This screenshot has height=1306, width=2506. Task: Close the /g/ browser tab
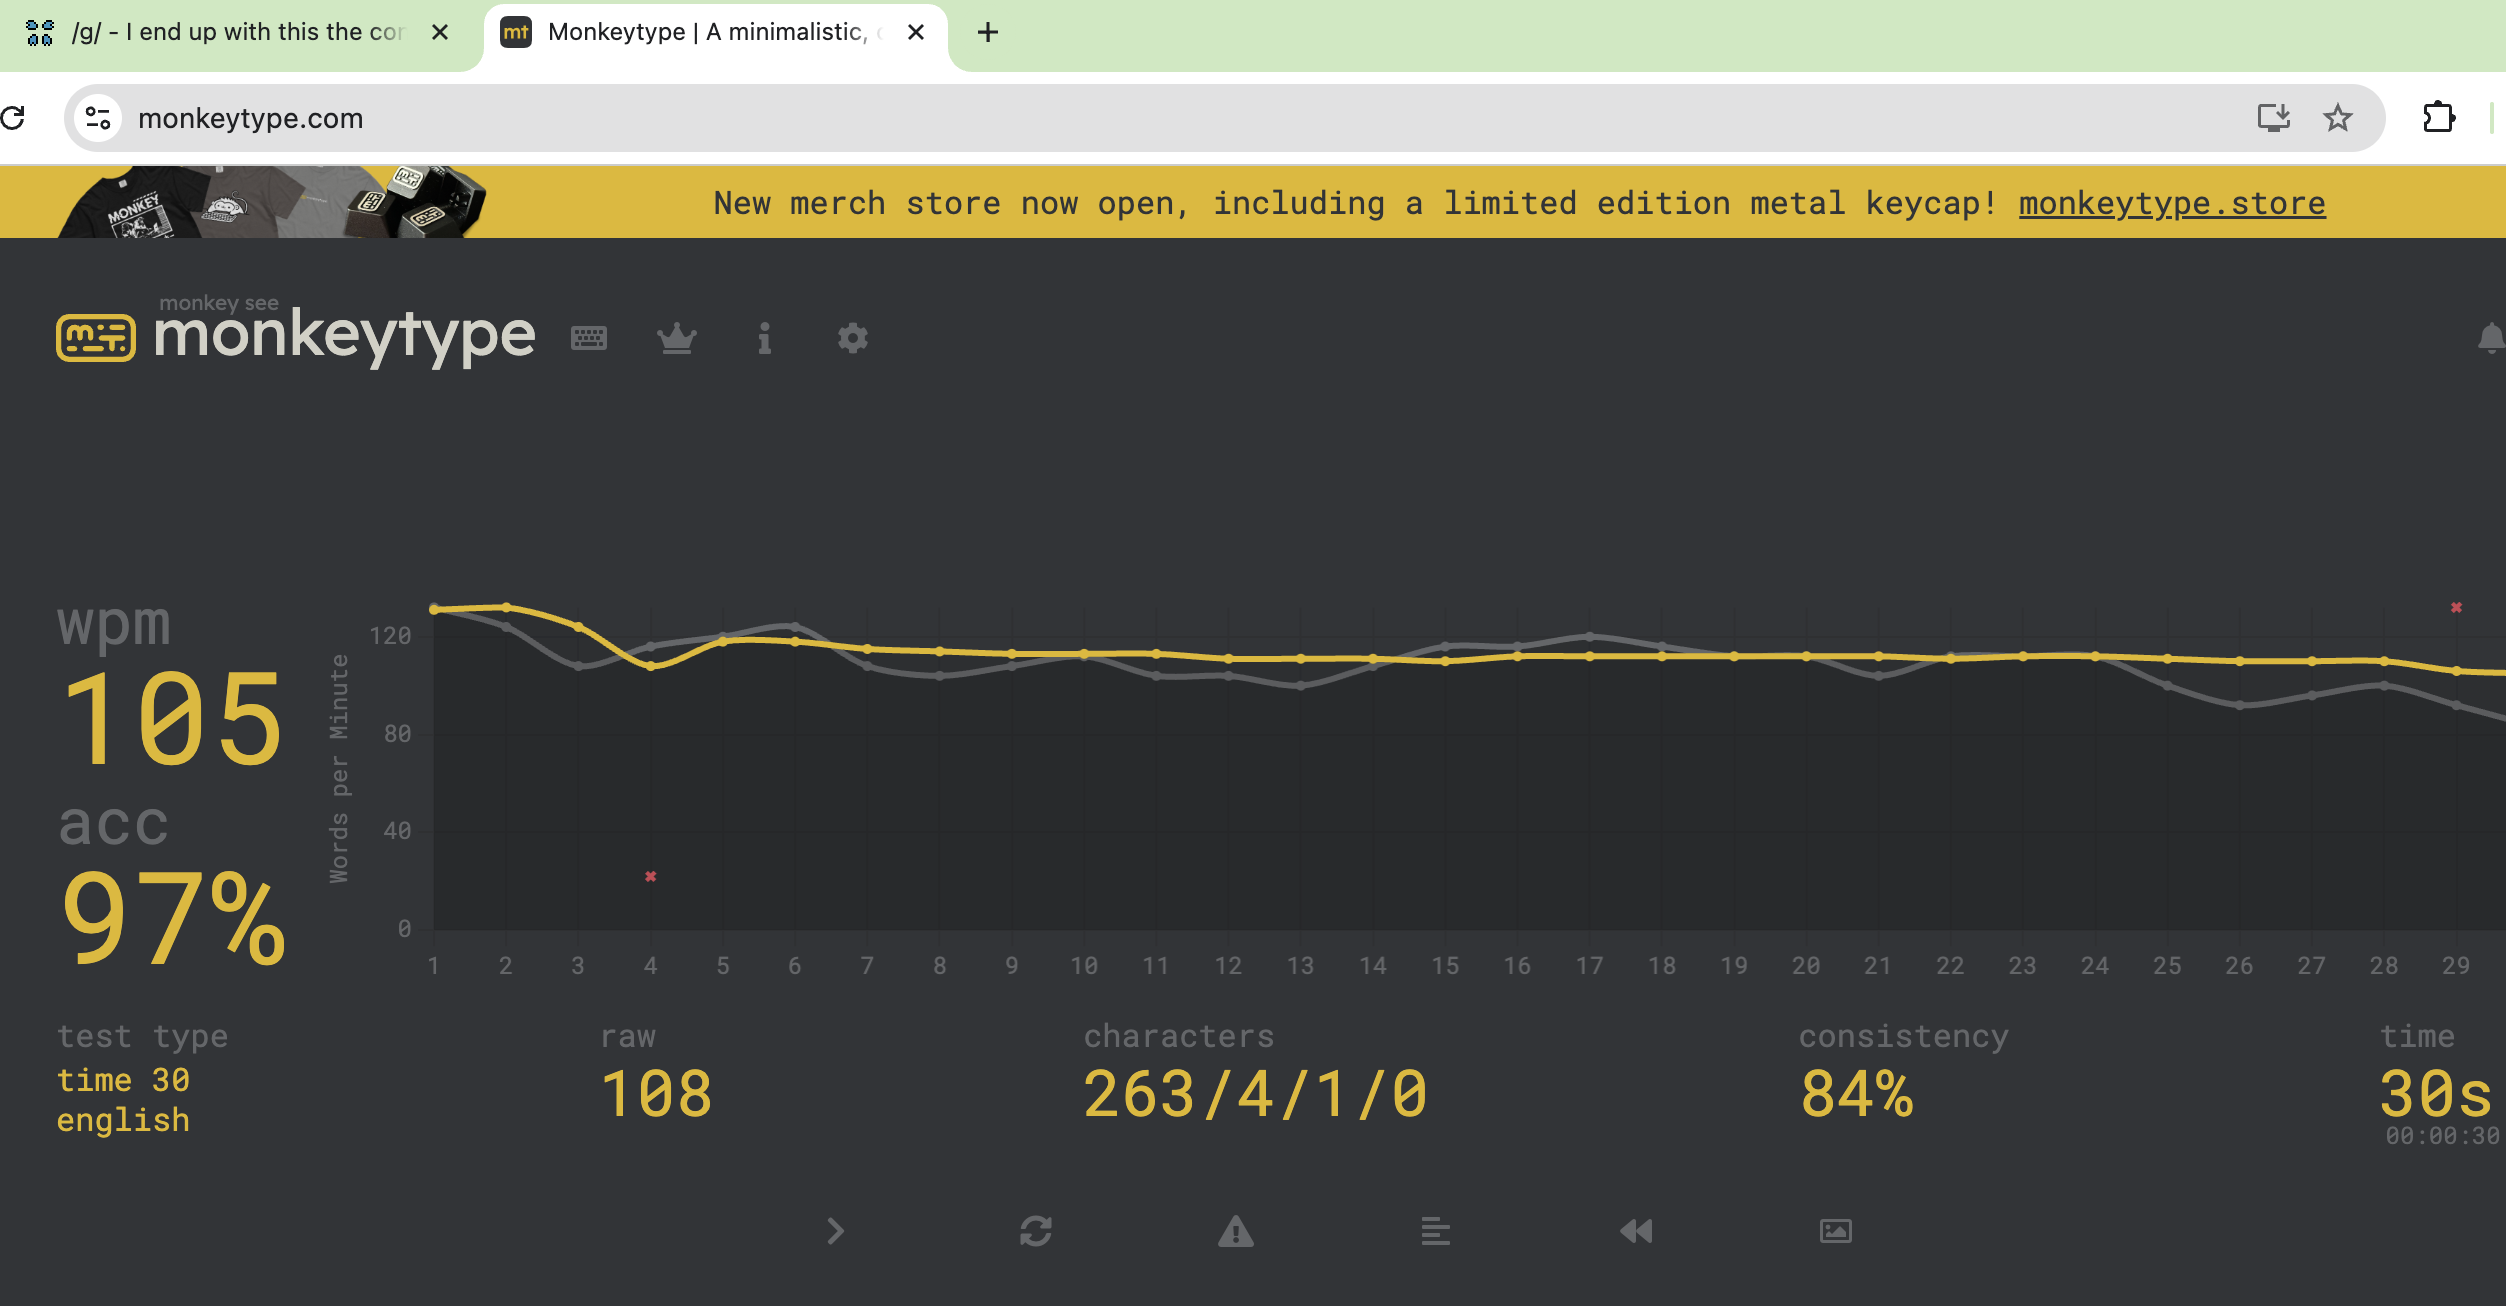click(x=440, y=33)
